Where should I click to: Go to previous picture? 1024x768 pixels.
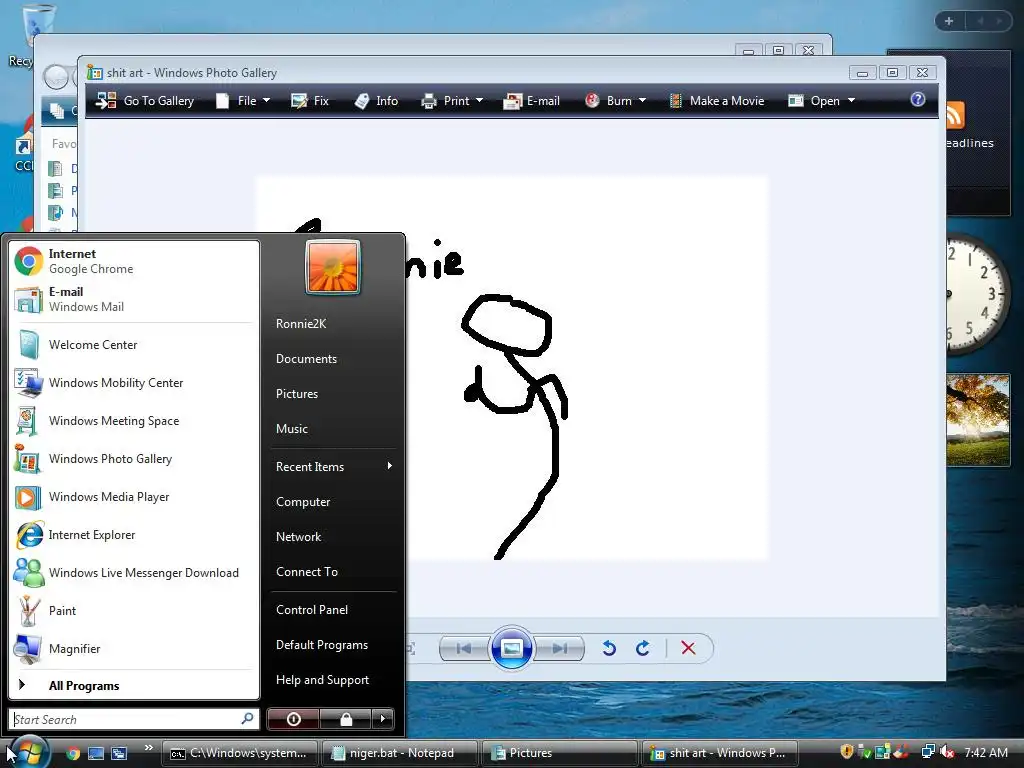464,648
